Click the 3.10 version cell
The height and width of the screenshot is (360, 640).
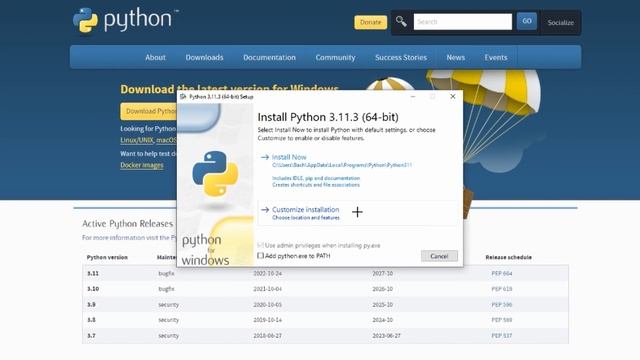pos(93,289)
